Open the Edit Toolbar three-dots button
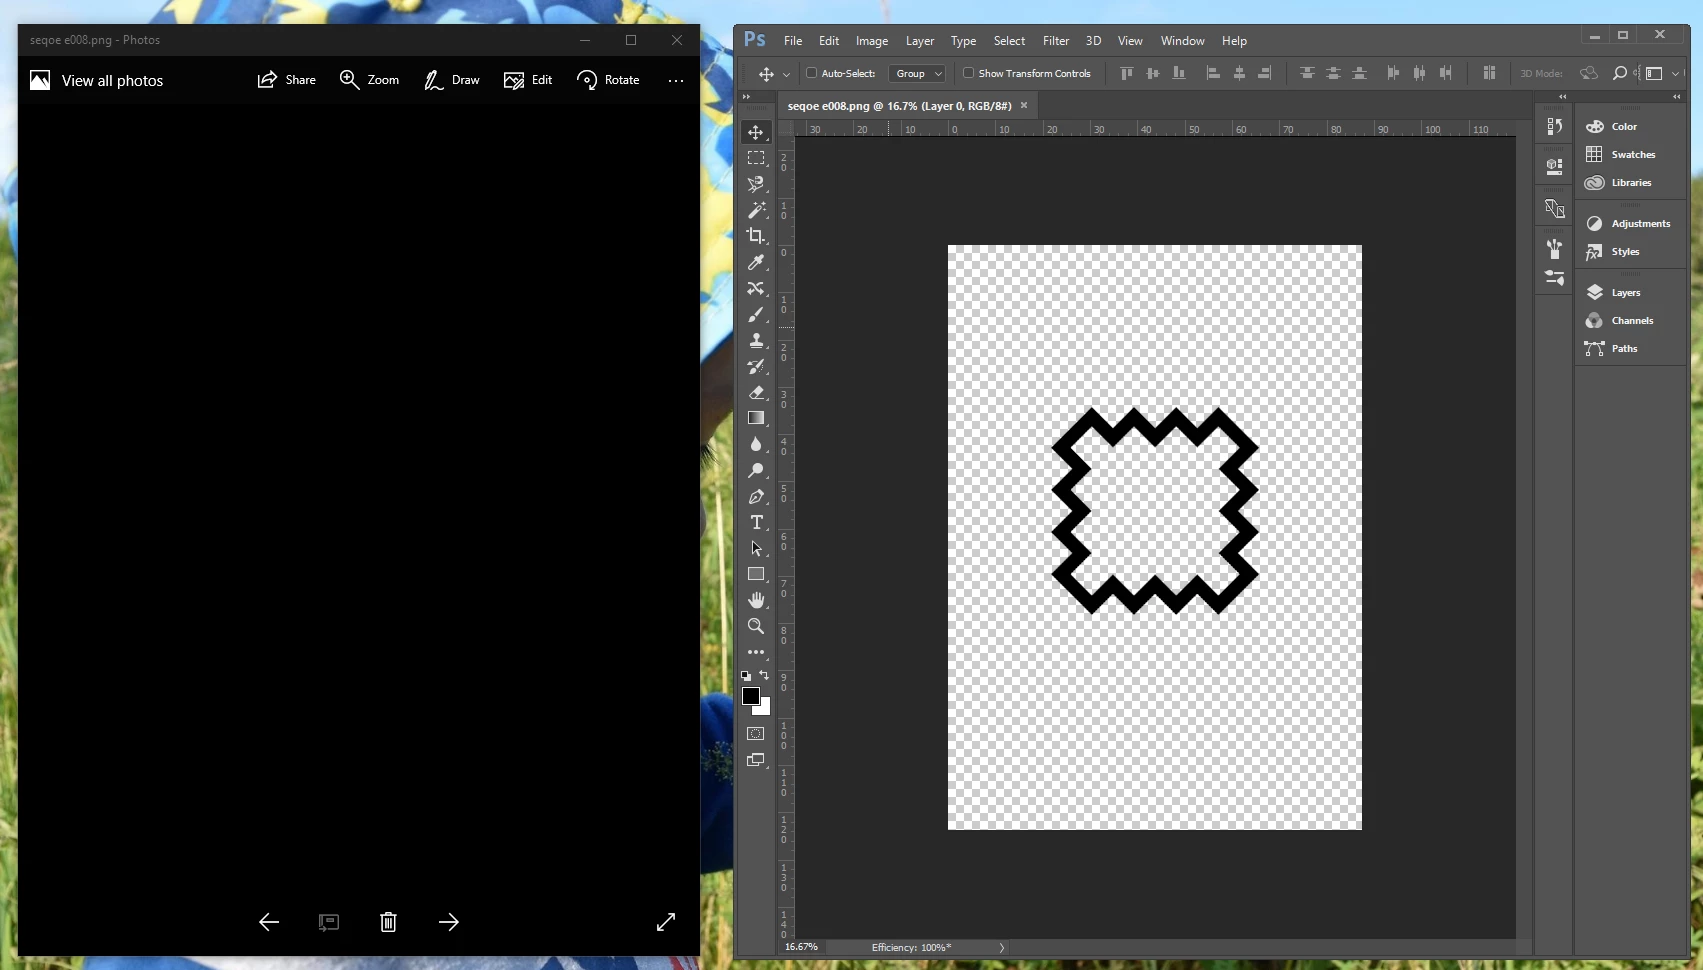The height and width of the screenshot is (970, 1703). pos(756,652)
